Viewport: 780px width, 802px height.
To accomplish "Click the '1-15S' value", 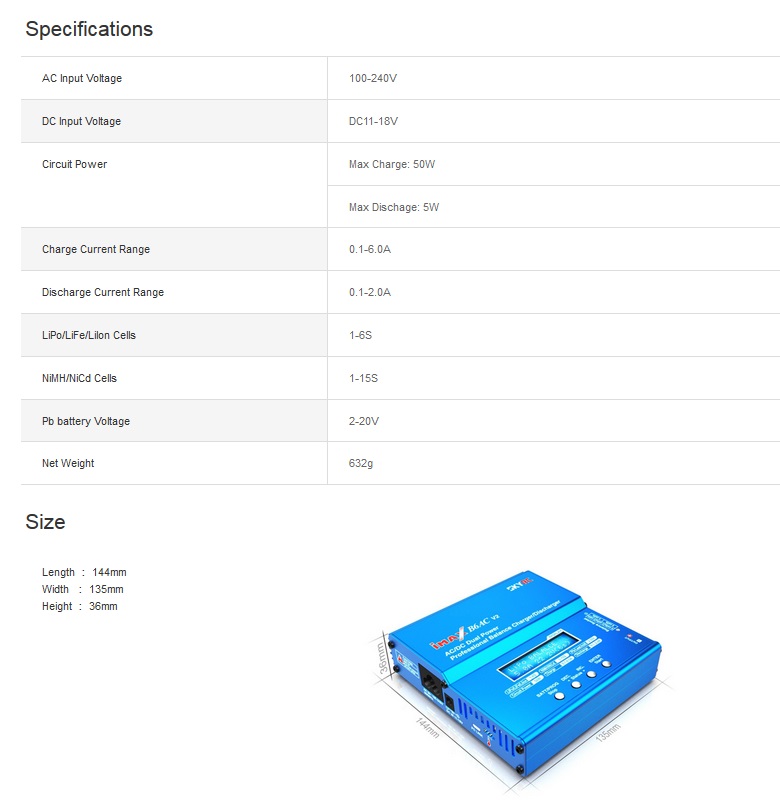I will (x=363, y=378).
